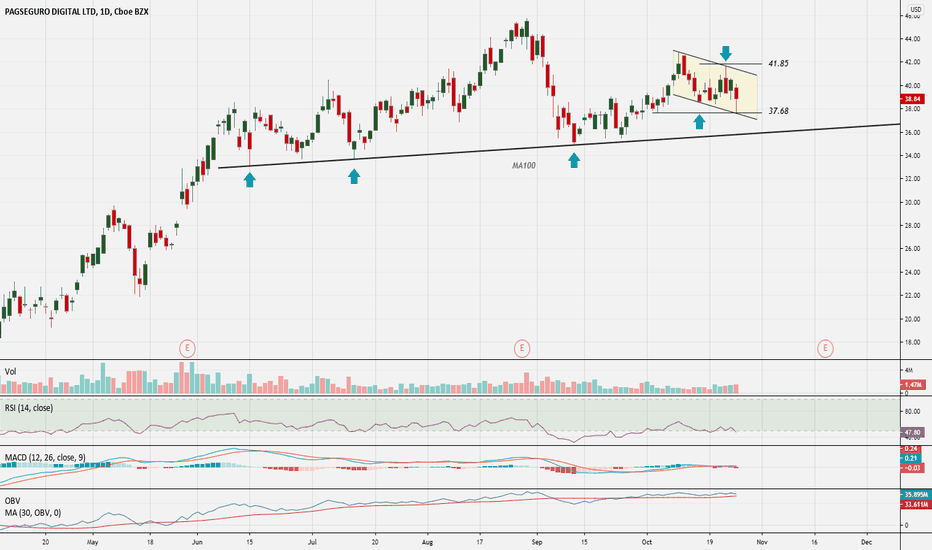
Task: Select the RSI (14, close) indicator label
Action: pos(29,408)
